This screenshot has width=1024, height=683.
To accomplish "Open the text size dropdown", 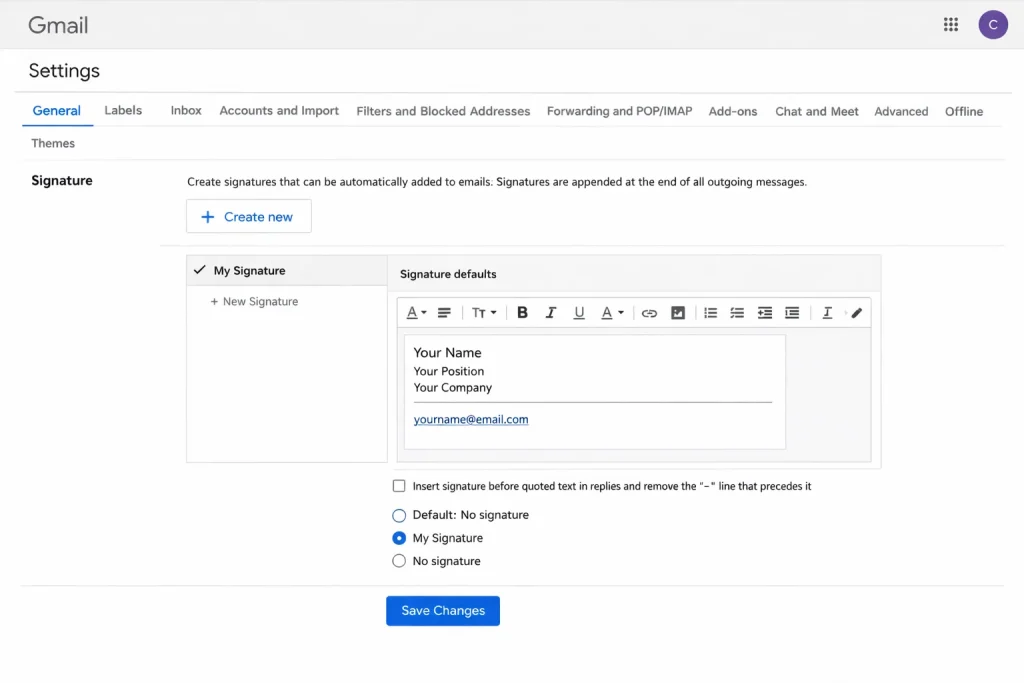I will pyautogui.click(x=484, y=313).
